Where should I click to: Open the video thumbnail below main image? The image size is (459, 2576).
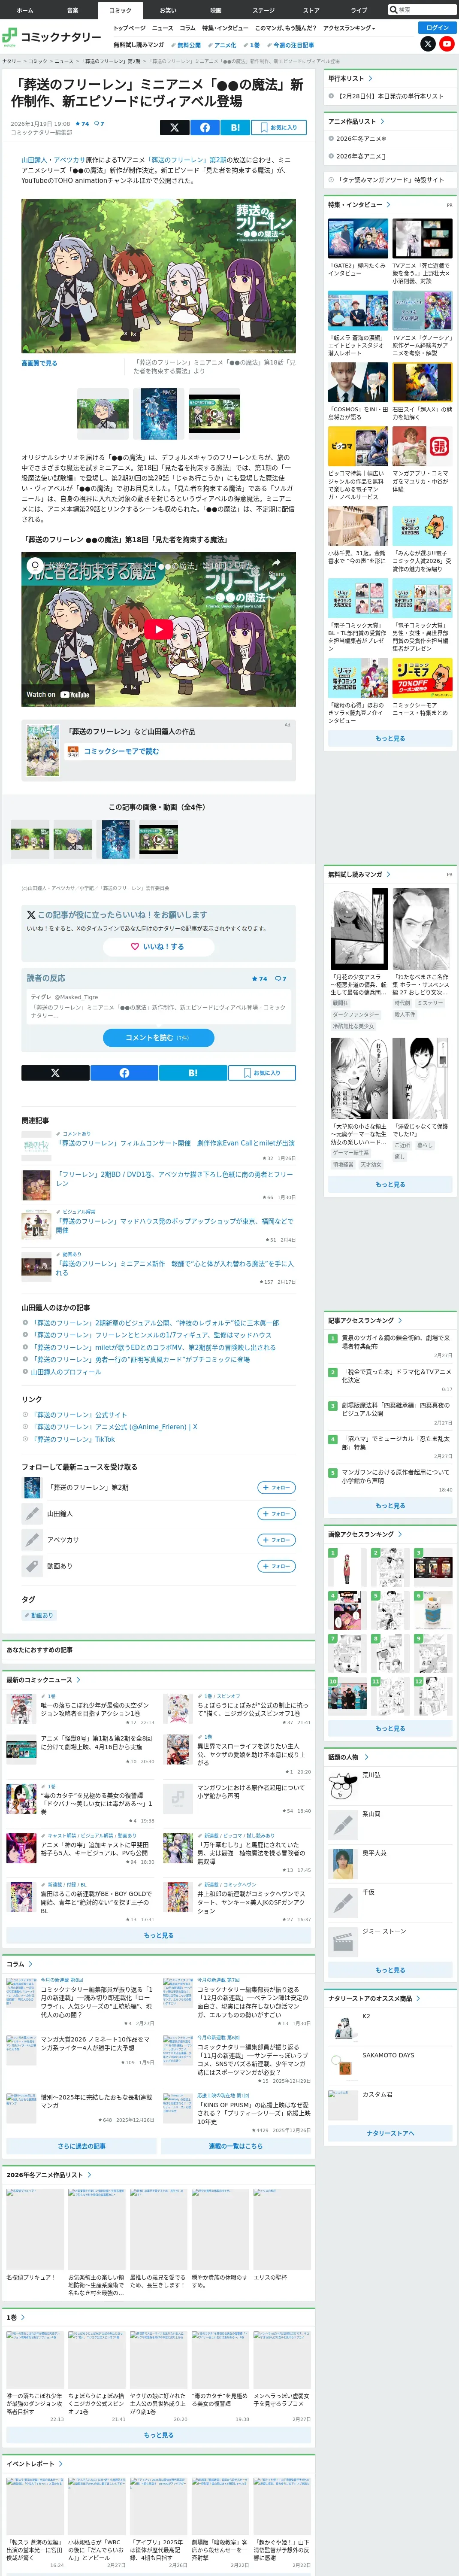(214, 413)
